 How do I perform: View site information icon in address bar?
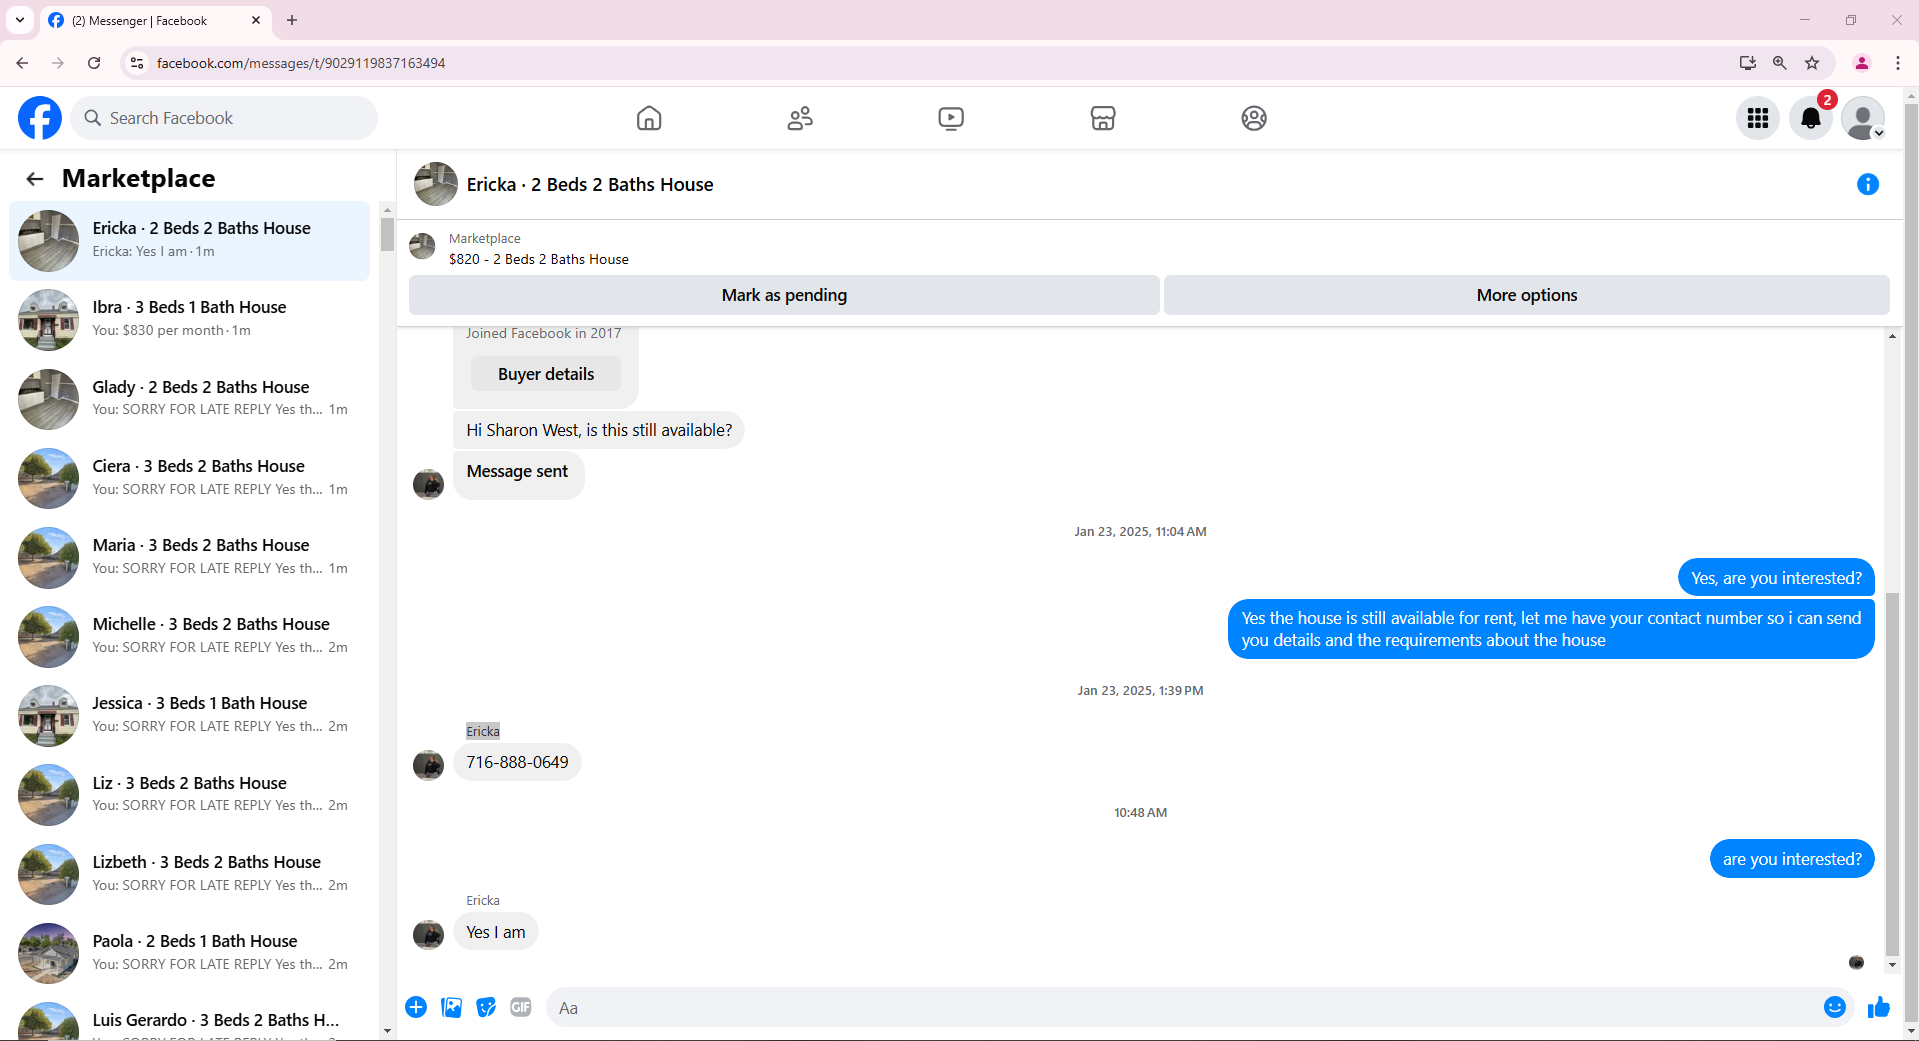tap(137, 63)
